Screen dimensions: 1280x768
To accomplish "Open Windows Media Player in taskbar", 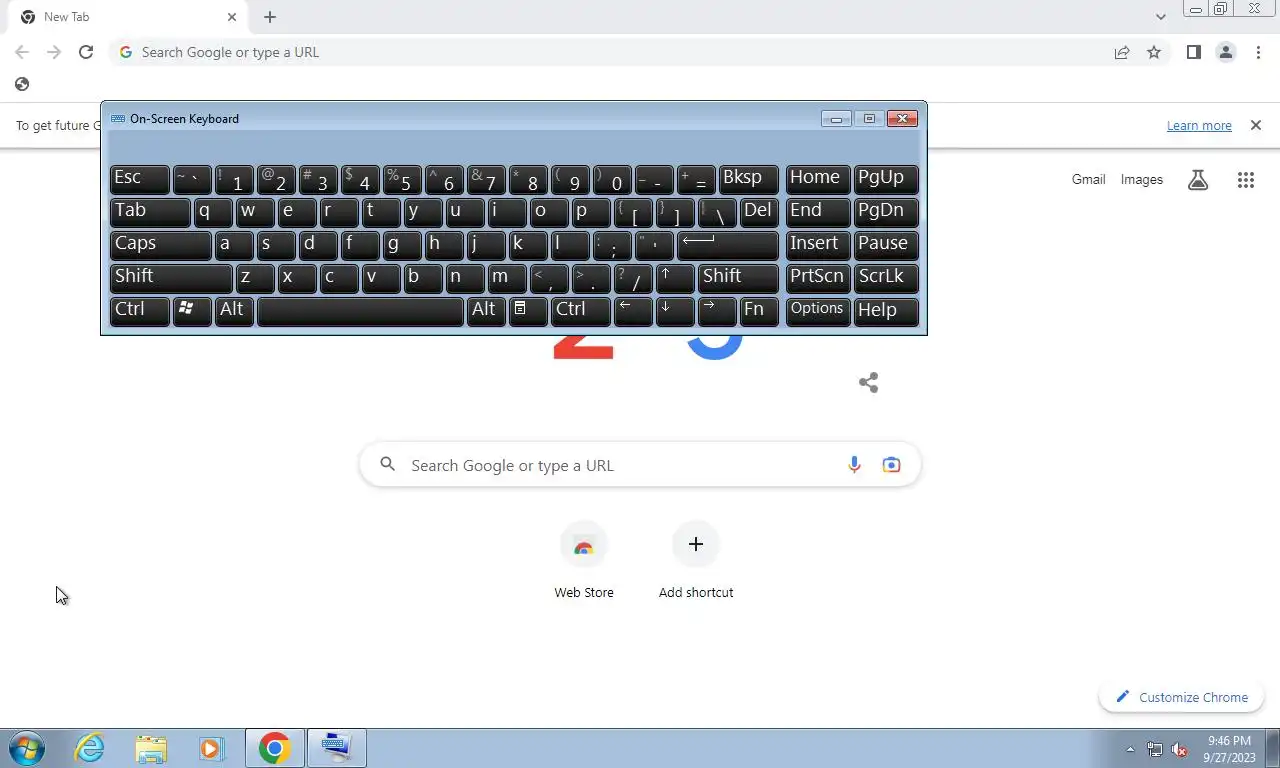I will pyautogui.click(x=211, y=748).
